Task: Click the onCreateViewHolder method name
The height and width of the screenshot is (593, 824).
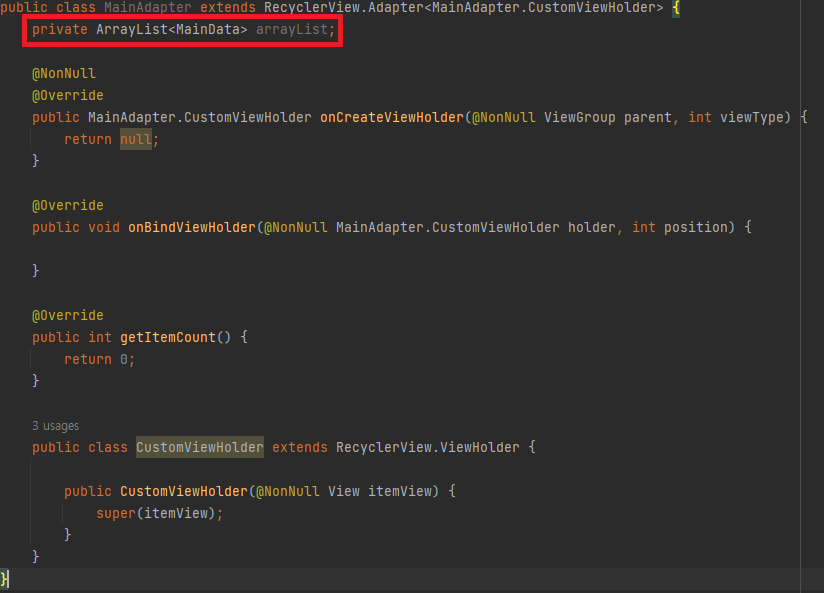Action: 392,117
